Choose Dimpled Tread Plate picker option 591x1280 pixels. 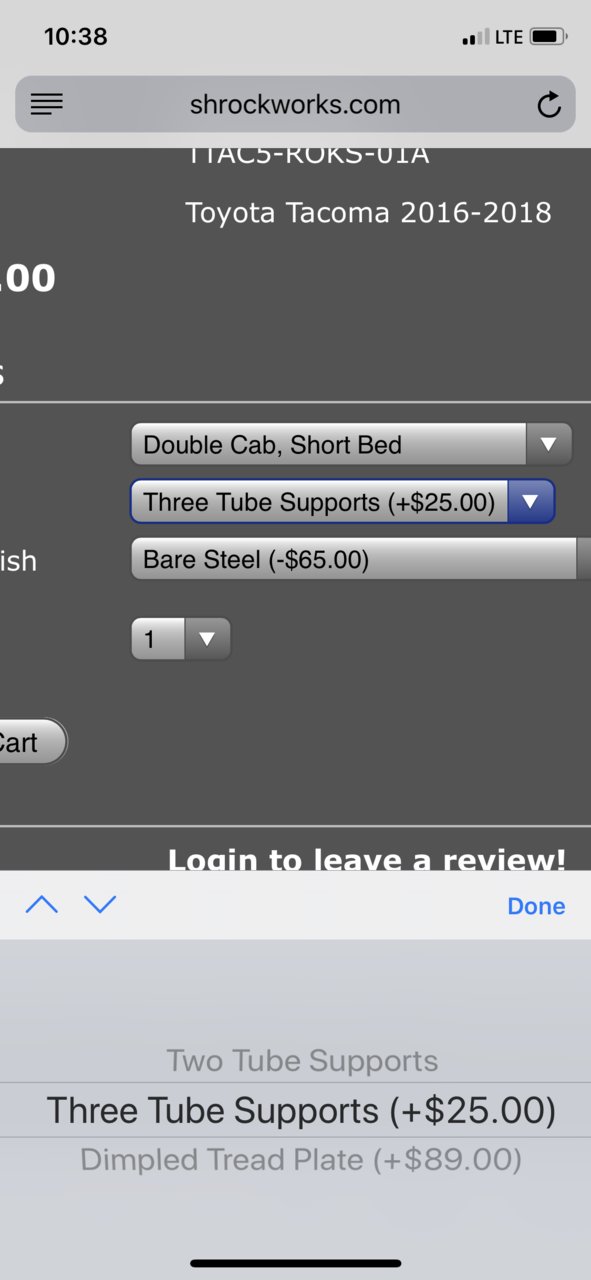click(x=301, y=1160)
